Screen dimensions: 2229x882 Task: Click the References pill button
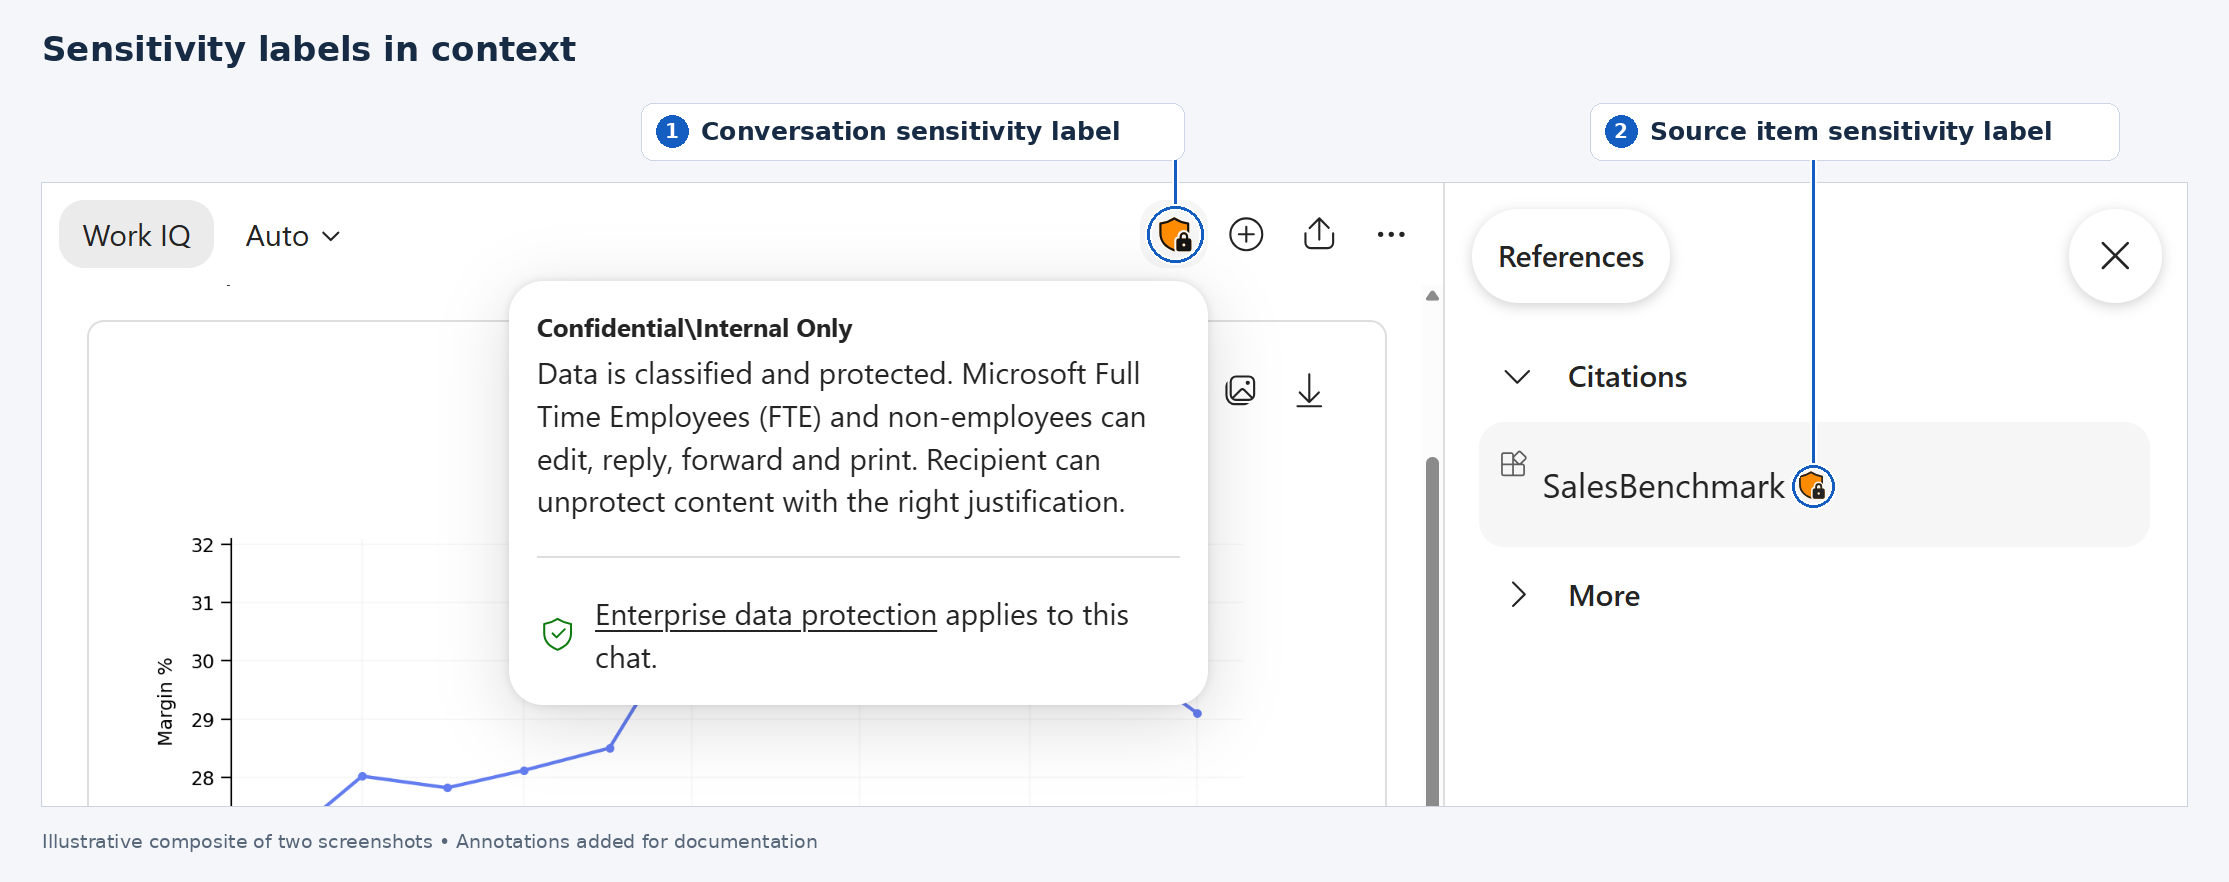click(x=1571, y=257)
